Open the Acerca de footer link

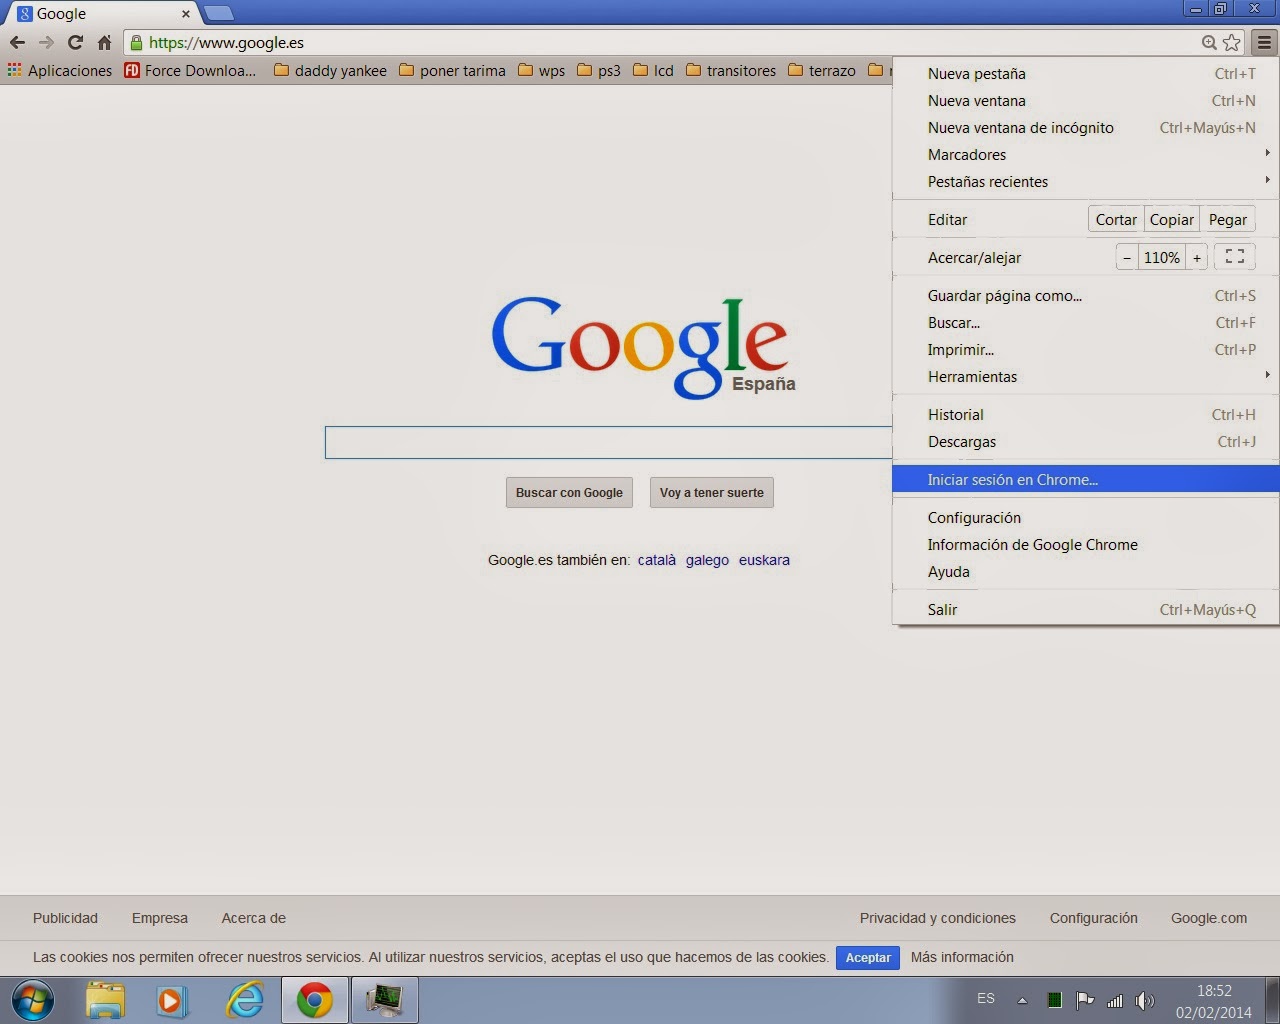pos(254,918)
